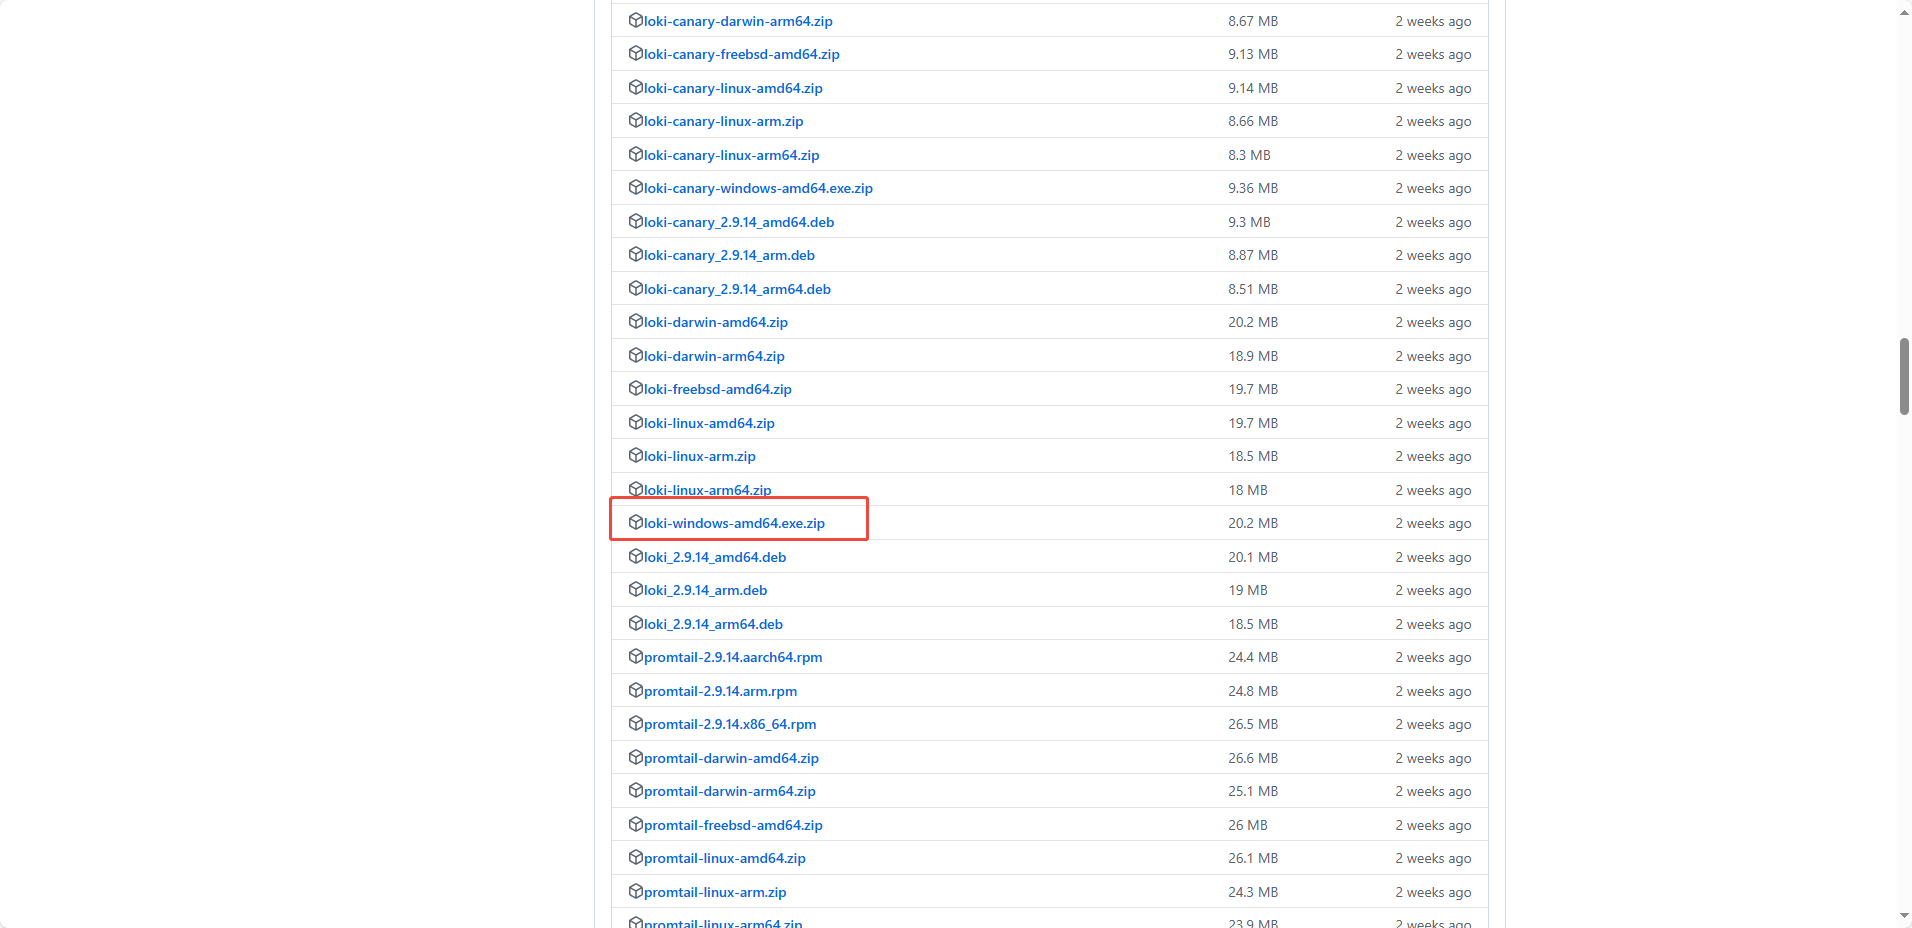Screen dimensions: 1912x928
Task: Download loki-darwin-arm64.zip
Action: [x=714, y=356]
